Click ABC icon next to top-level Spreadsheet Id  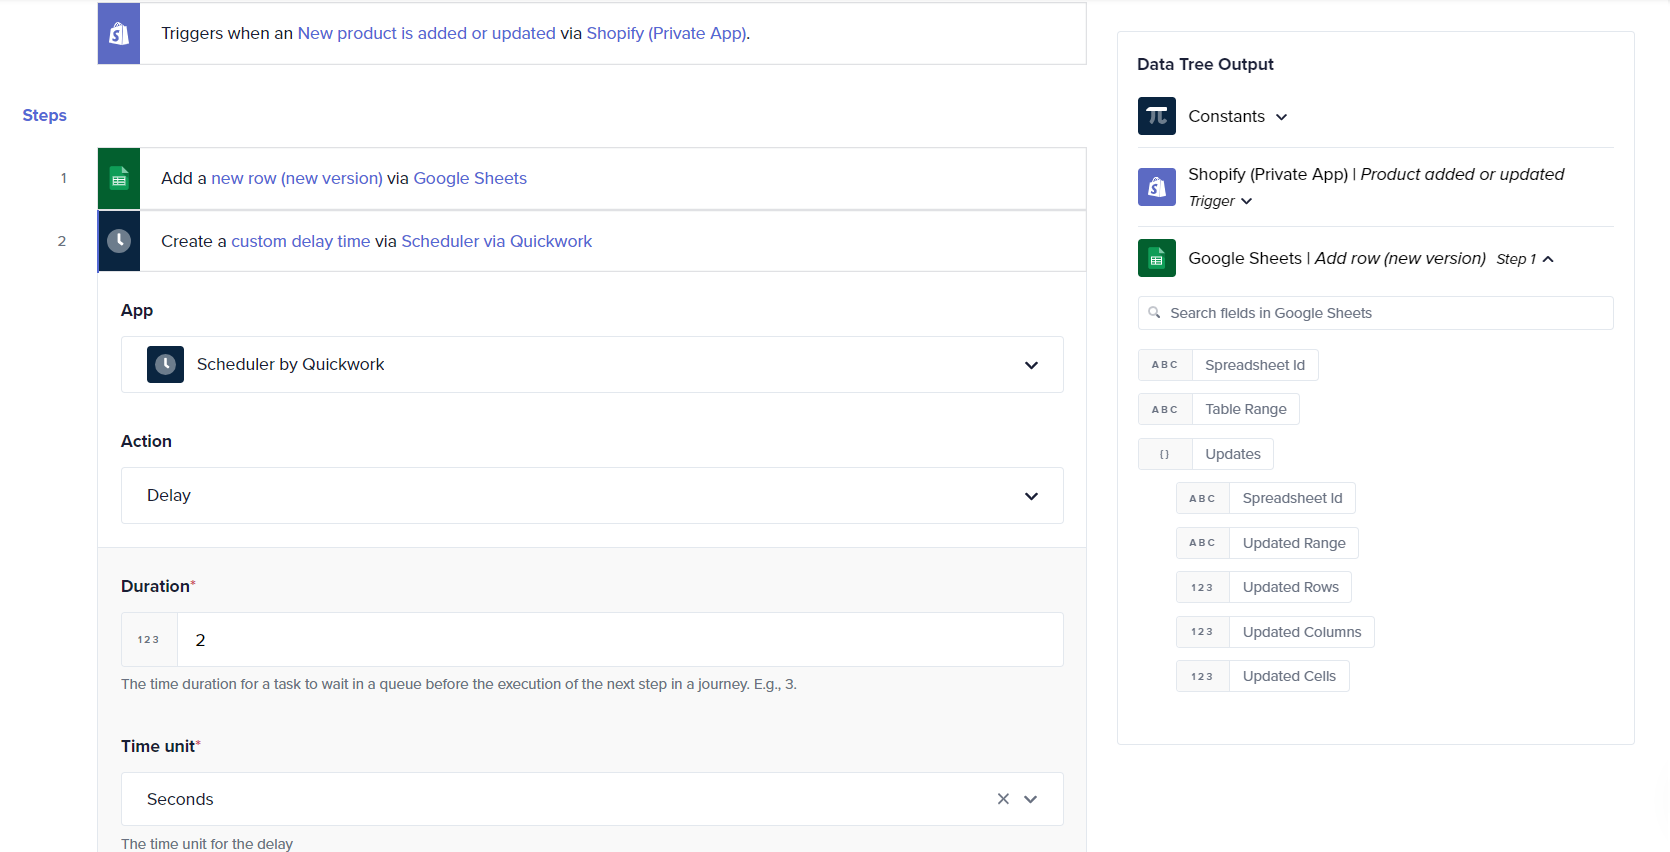pos(1165,365)
